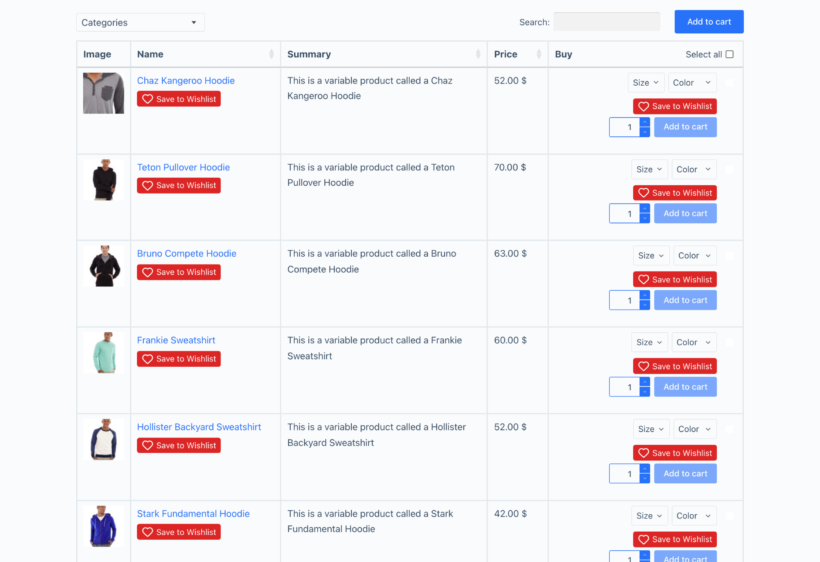Open Hollister Backyard Sweatshirt product link
Viewport: 820px width, 562px height.
(199, 427)
